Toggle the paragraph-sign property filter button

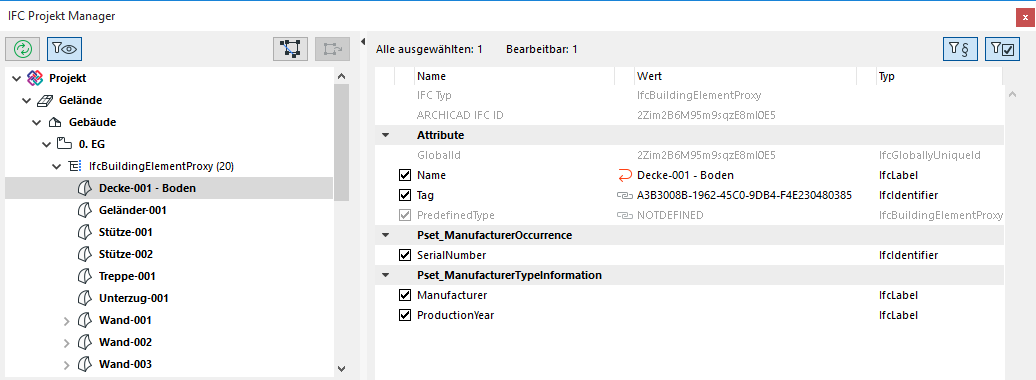(x=961, y=49)
